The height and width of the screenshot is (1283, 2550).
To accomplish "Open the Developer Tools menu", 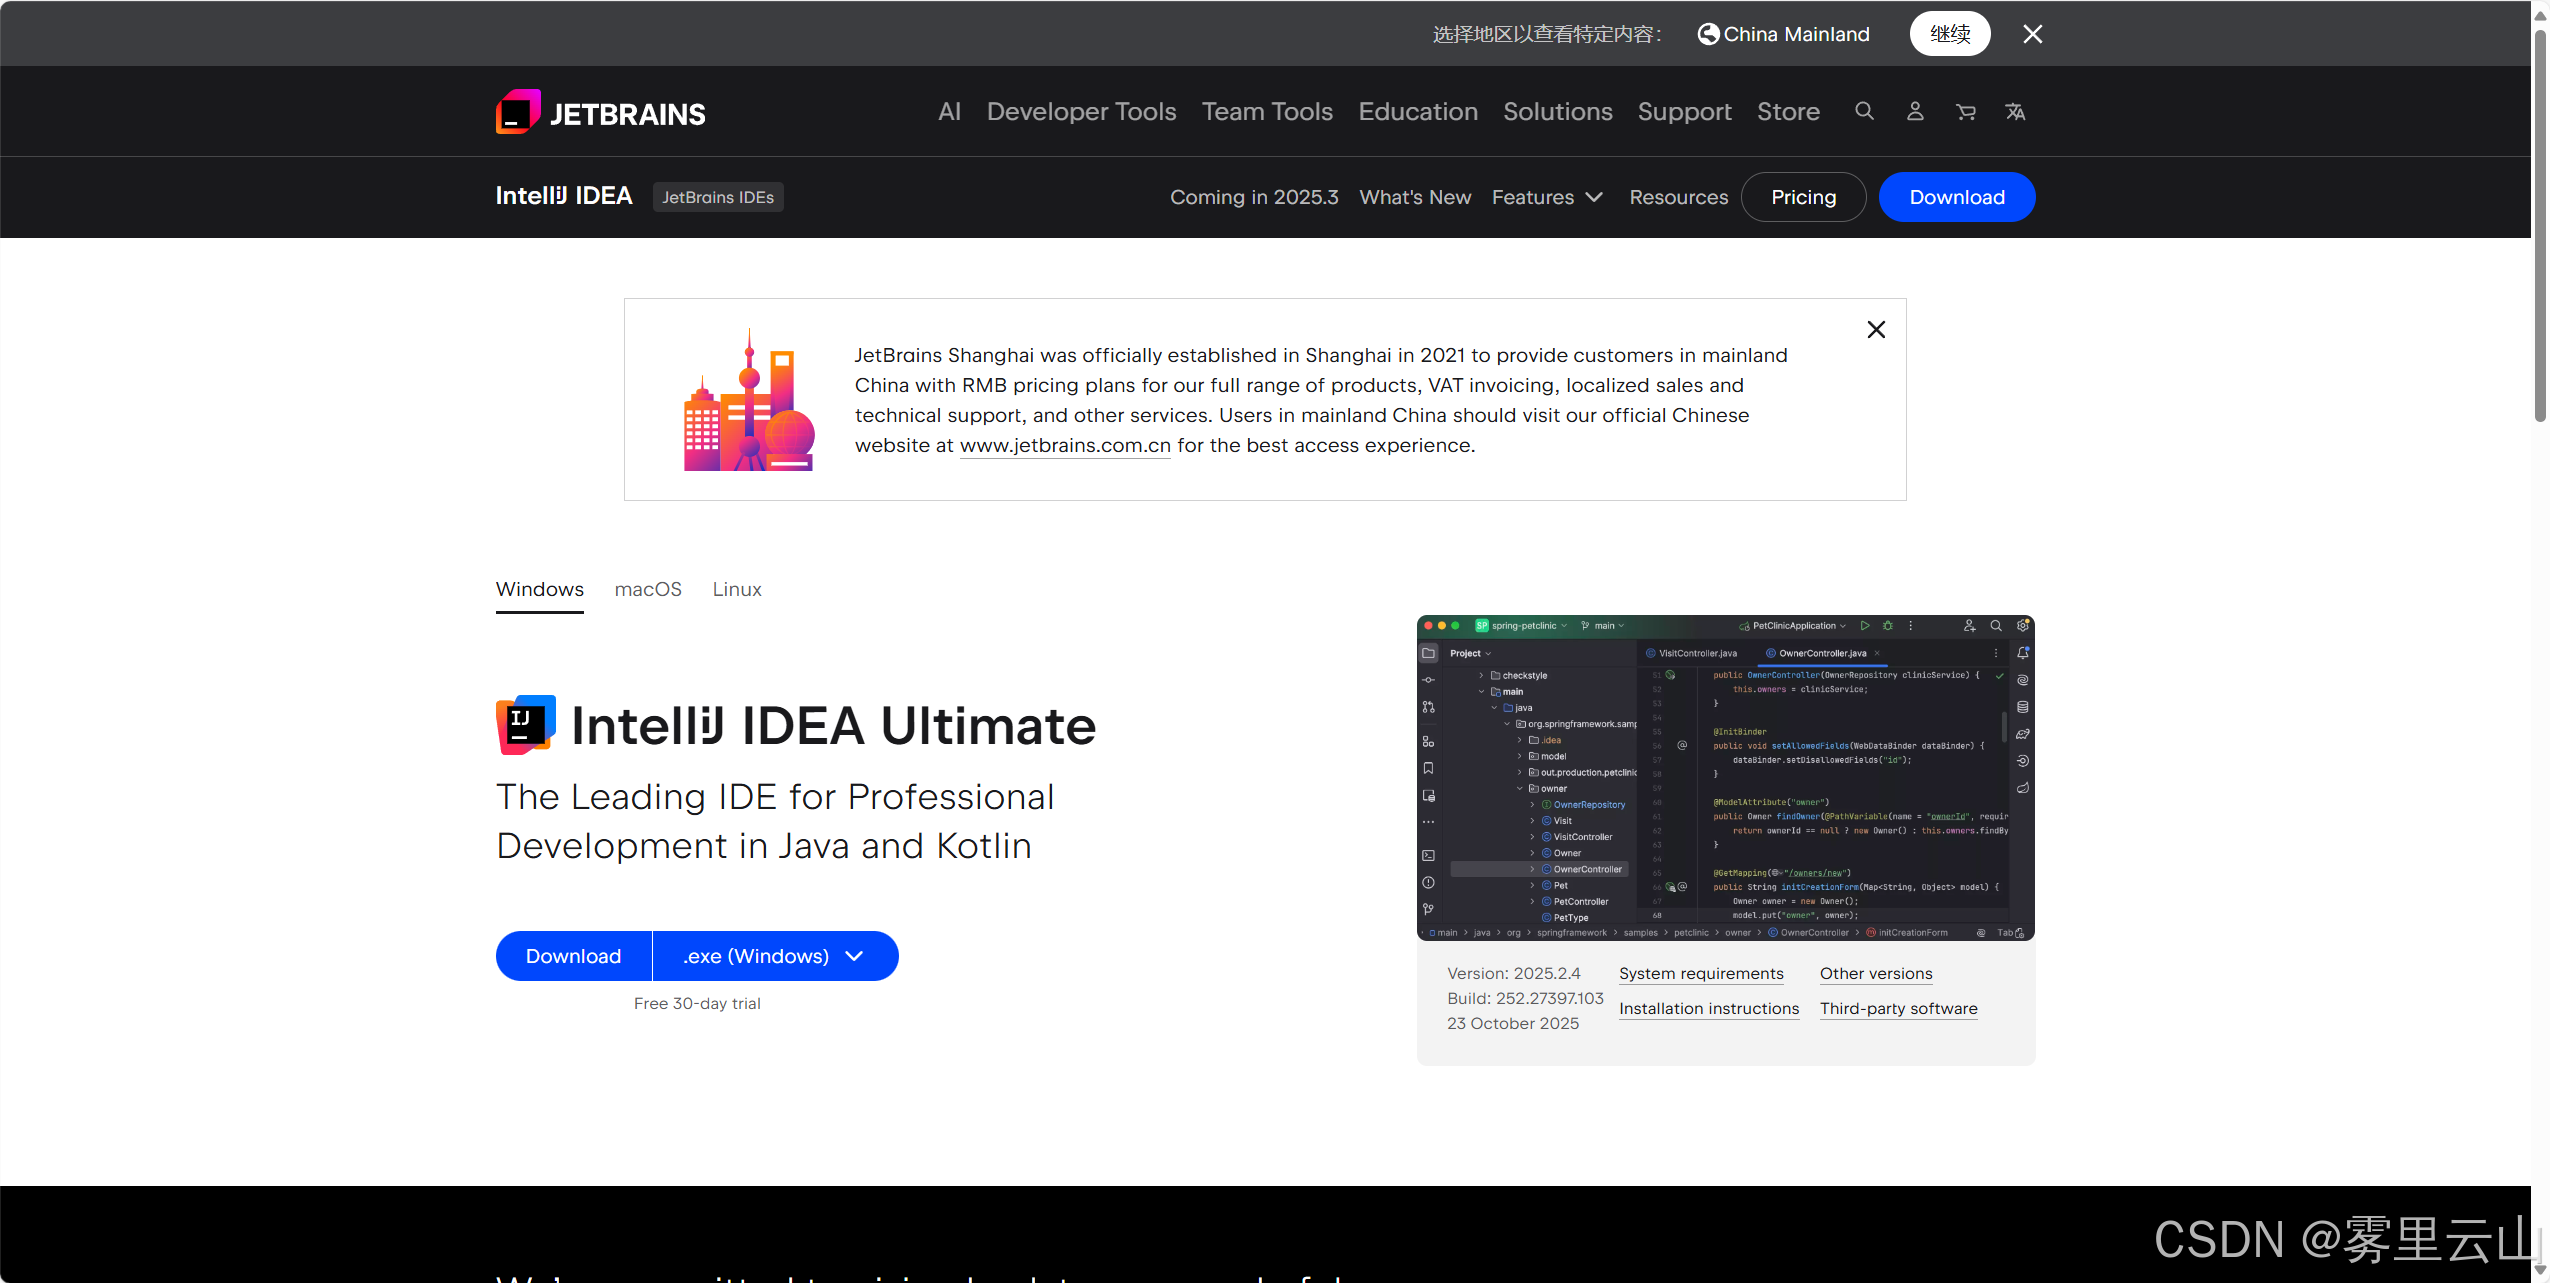I will (x=1081, y=111).
